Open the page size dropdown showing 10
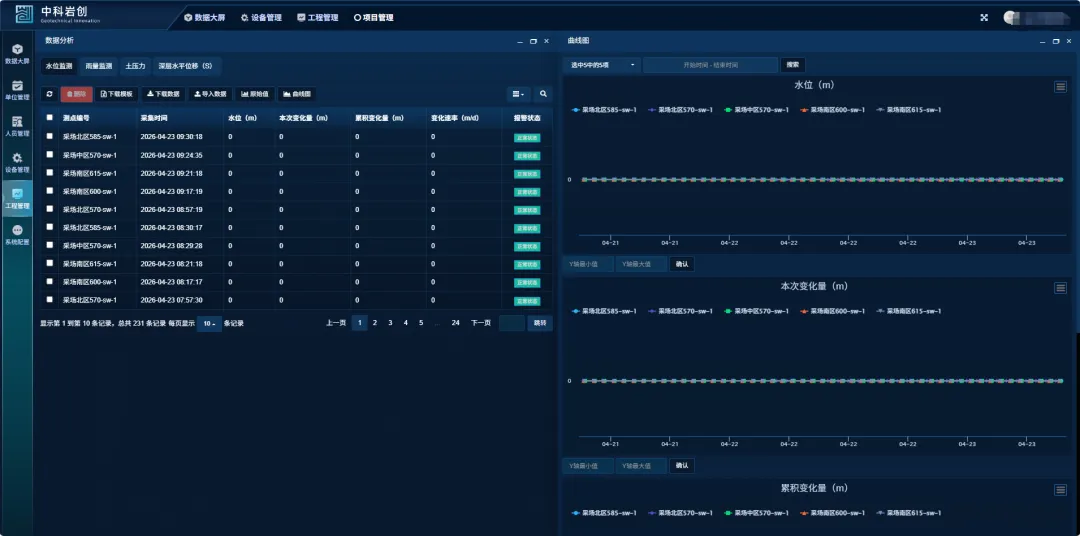 208,323
